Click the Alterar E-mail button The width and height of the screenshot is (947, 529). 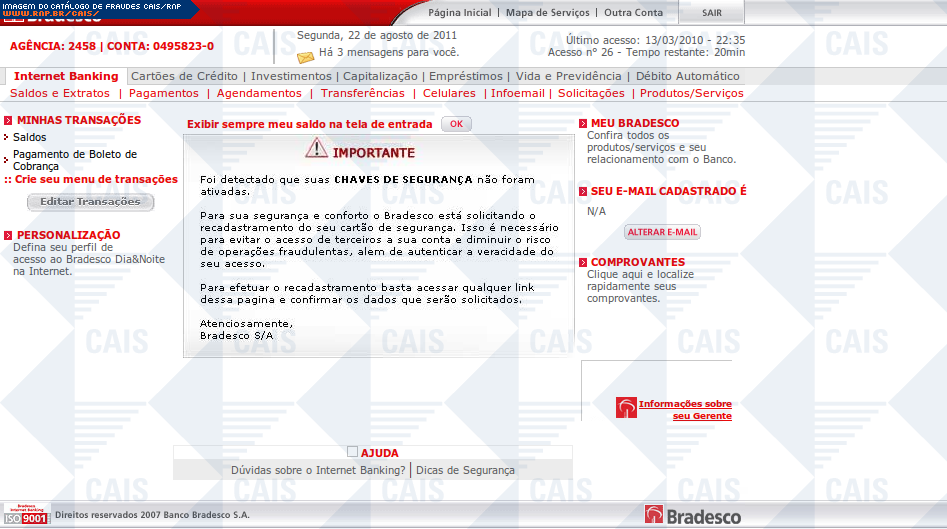pyautogui.click(x=662, y=232)
